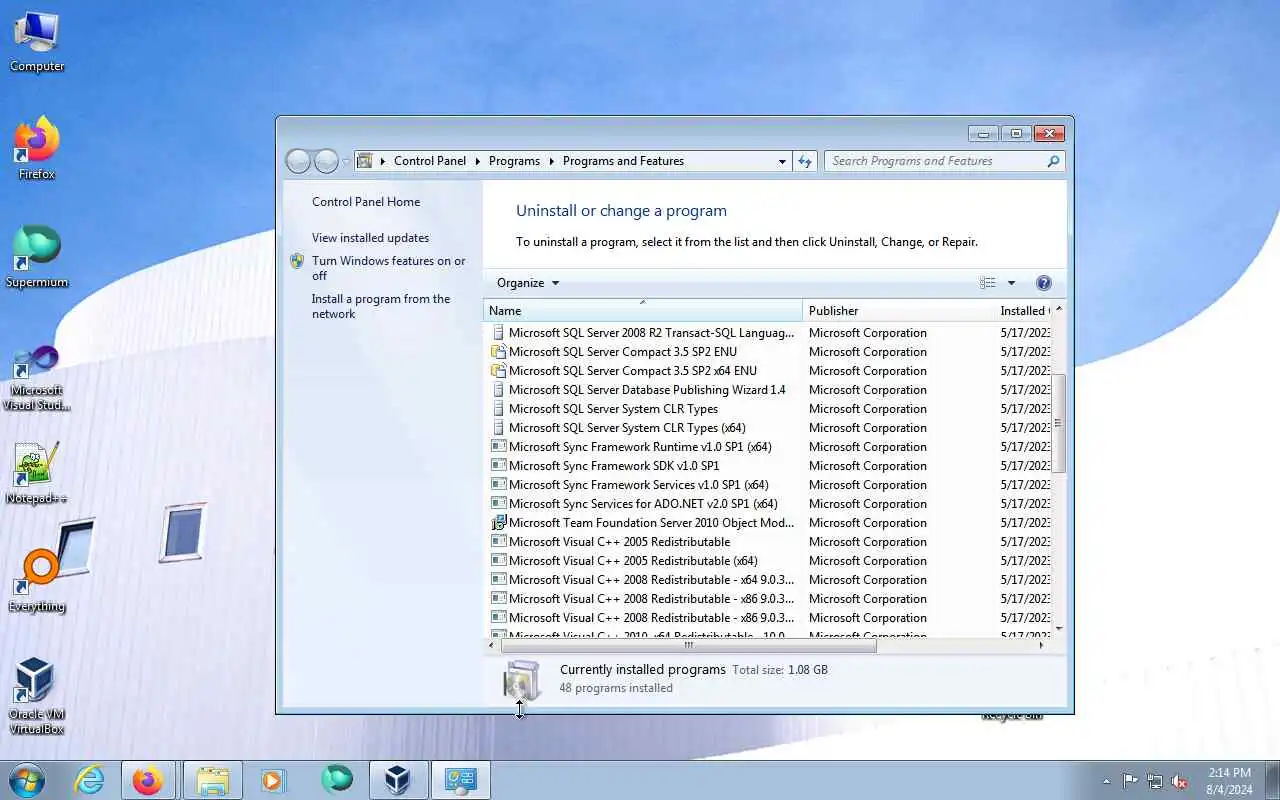1280x800 pixels.
Task: Select the Firefox desktop shortcut
Action: coord(37,149)
